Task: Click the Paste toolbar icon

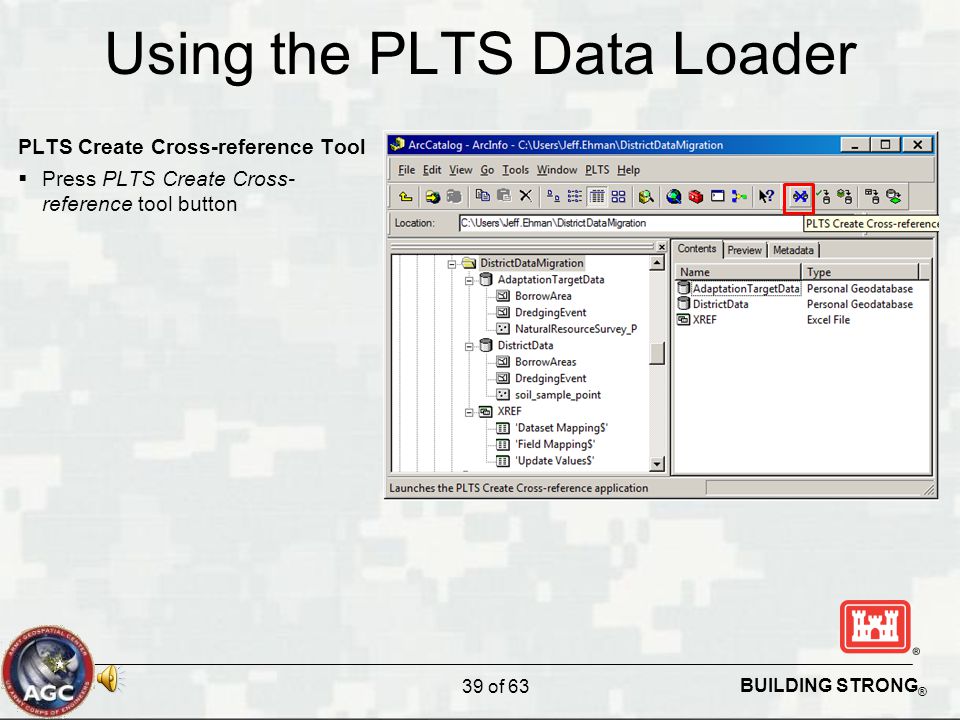Action: tap(503, 196)
